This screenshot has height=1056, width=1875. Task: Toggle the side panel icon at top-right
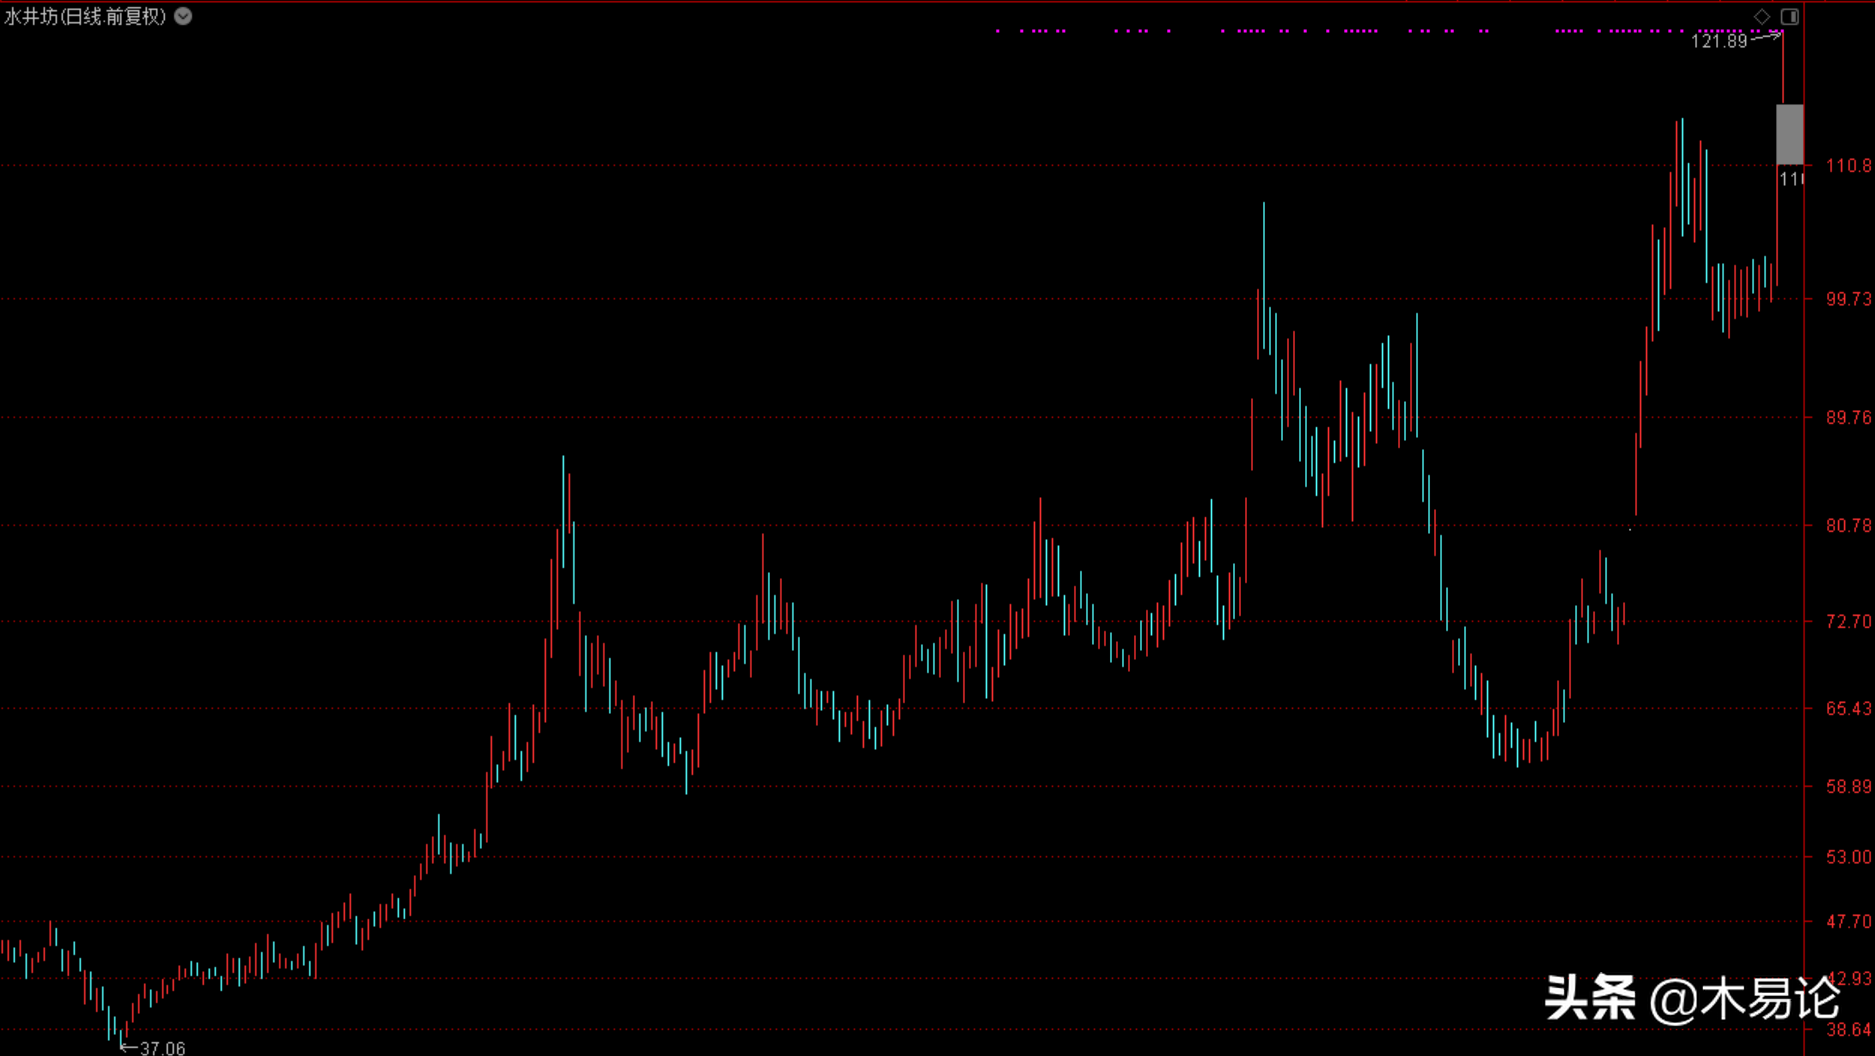(x=1789, y=16)
